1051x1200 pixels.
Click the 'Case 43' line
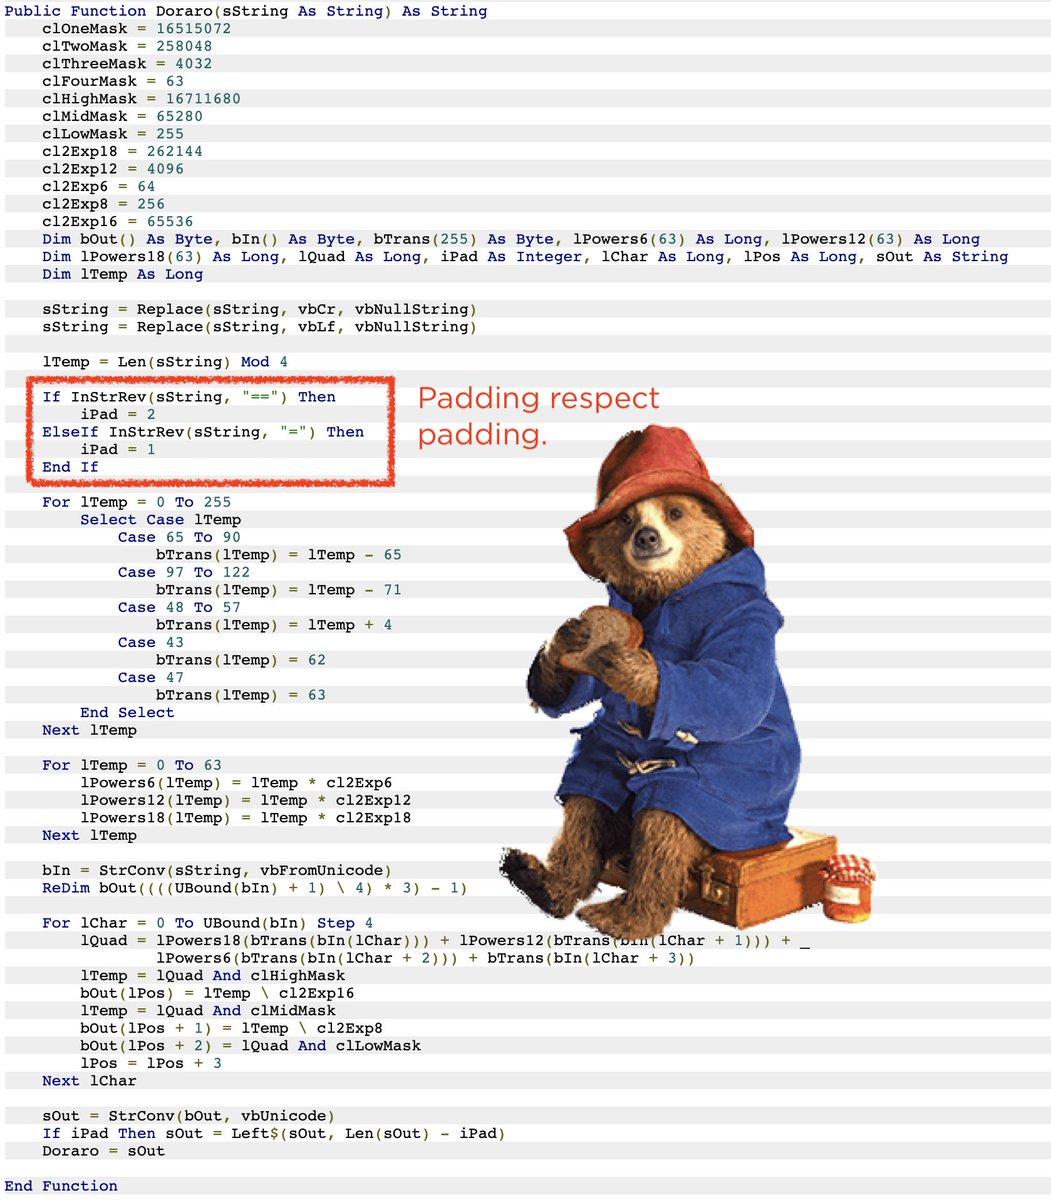point(151,642)
